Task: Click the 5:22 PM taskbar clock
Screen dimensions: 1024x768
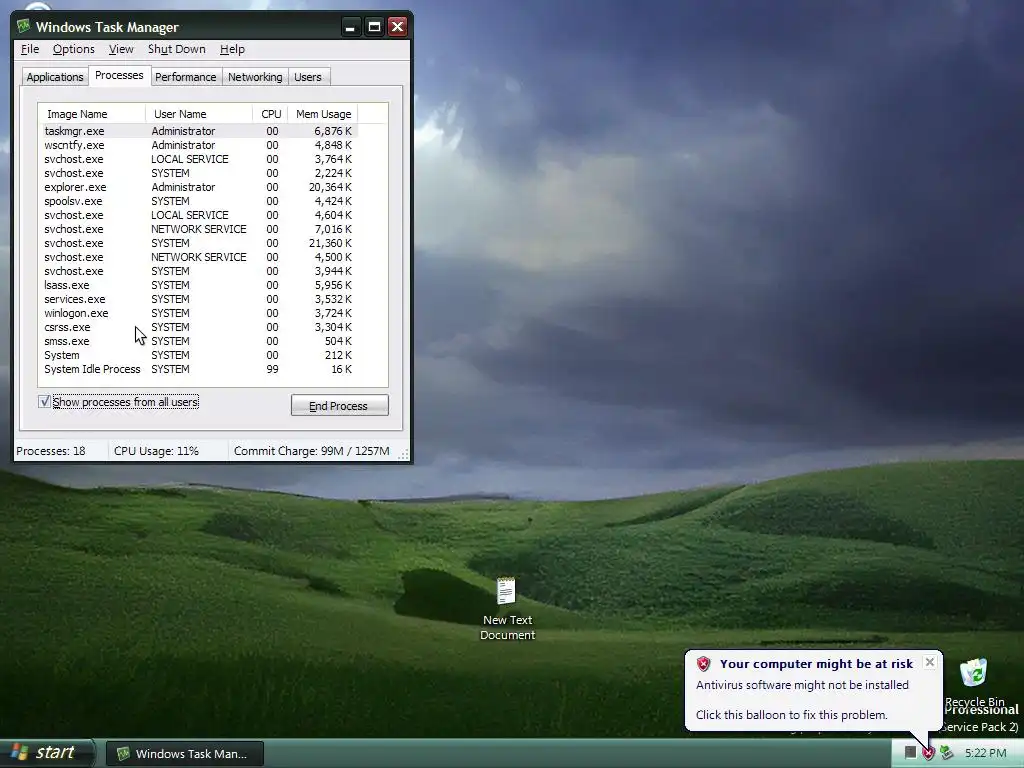Action: point(985,753)
